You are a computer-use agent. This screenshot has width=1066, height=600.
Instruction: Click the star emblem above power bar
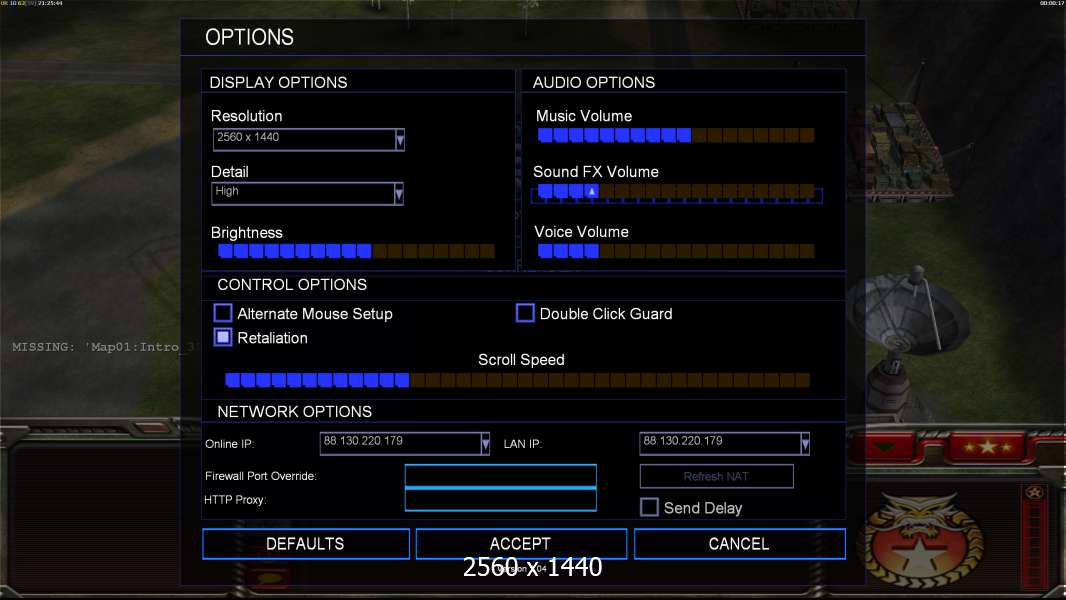pyautogui.click(x=1035, y=493)
